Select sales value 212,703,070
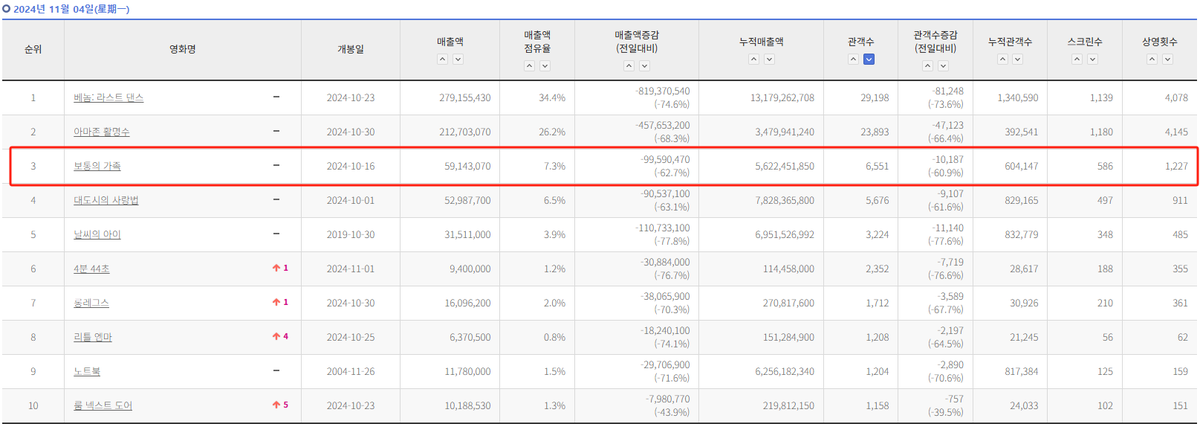Viewport: 1200px width, 424px height. coord(465,132)
